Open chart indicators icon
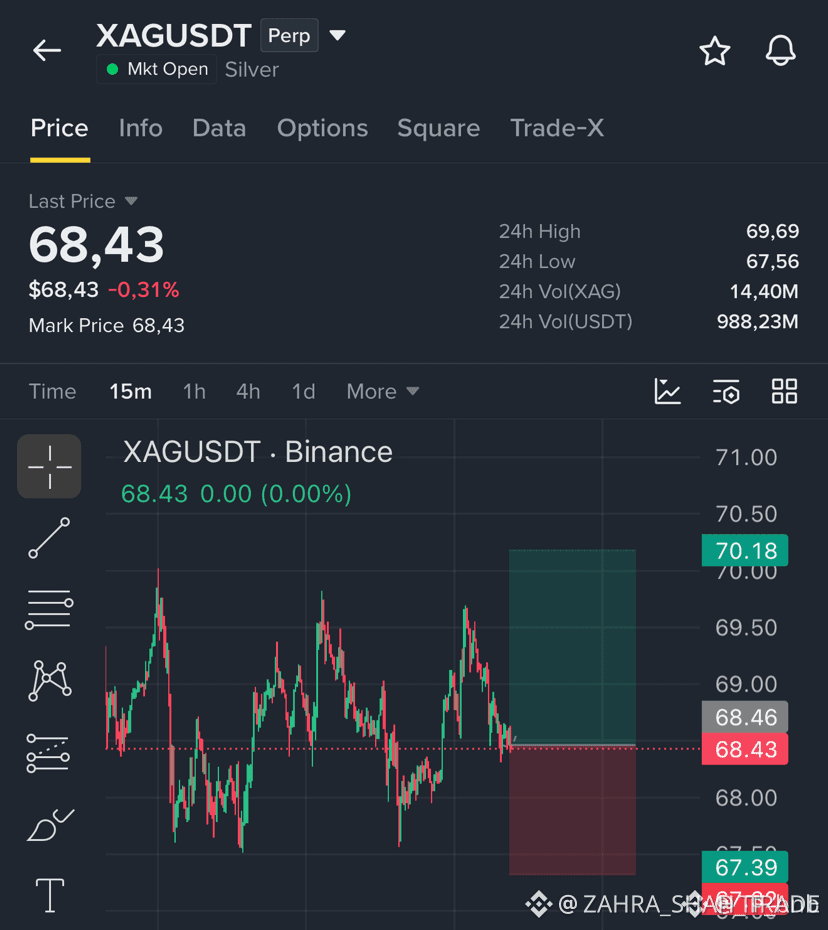The image size is (828, 930). pos(667,391)
